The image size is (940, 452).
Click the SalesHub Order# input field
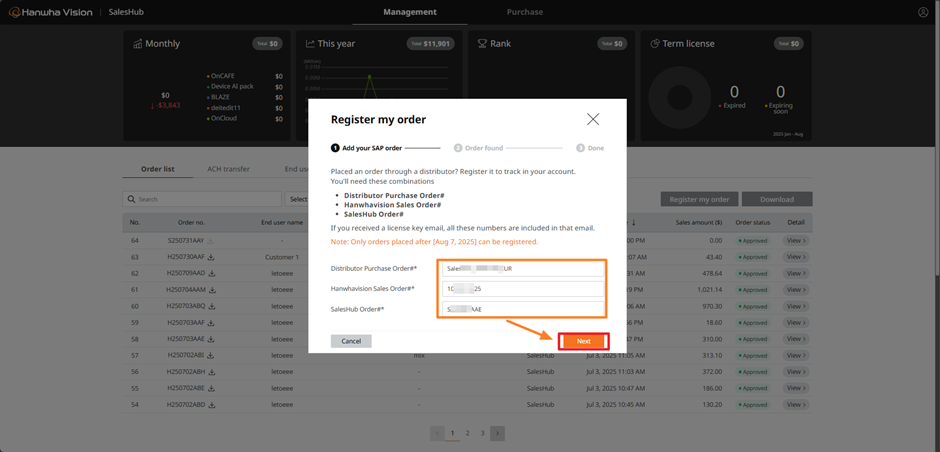click(x=523, y=309)
